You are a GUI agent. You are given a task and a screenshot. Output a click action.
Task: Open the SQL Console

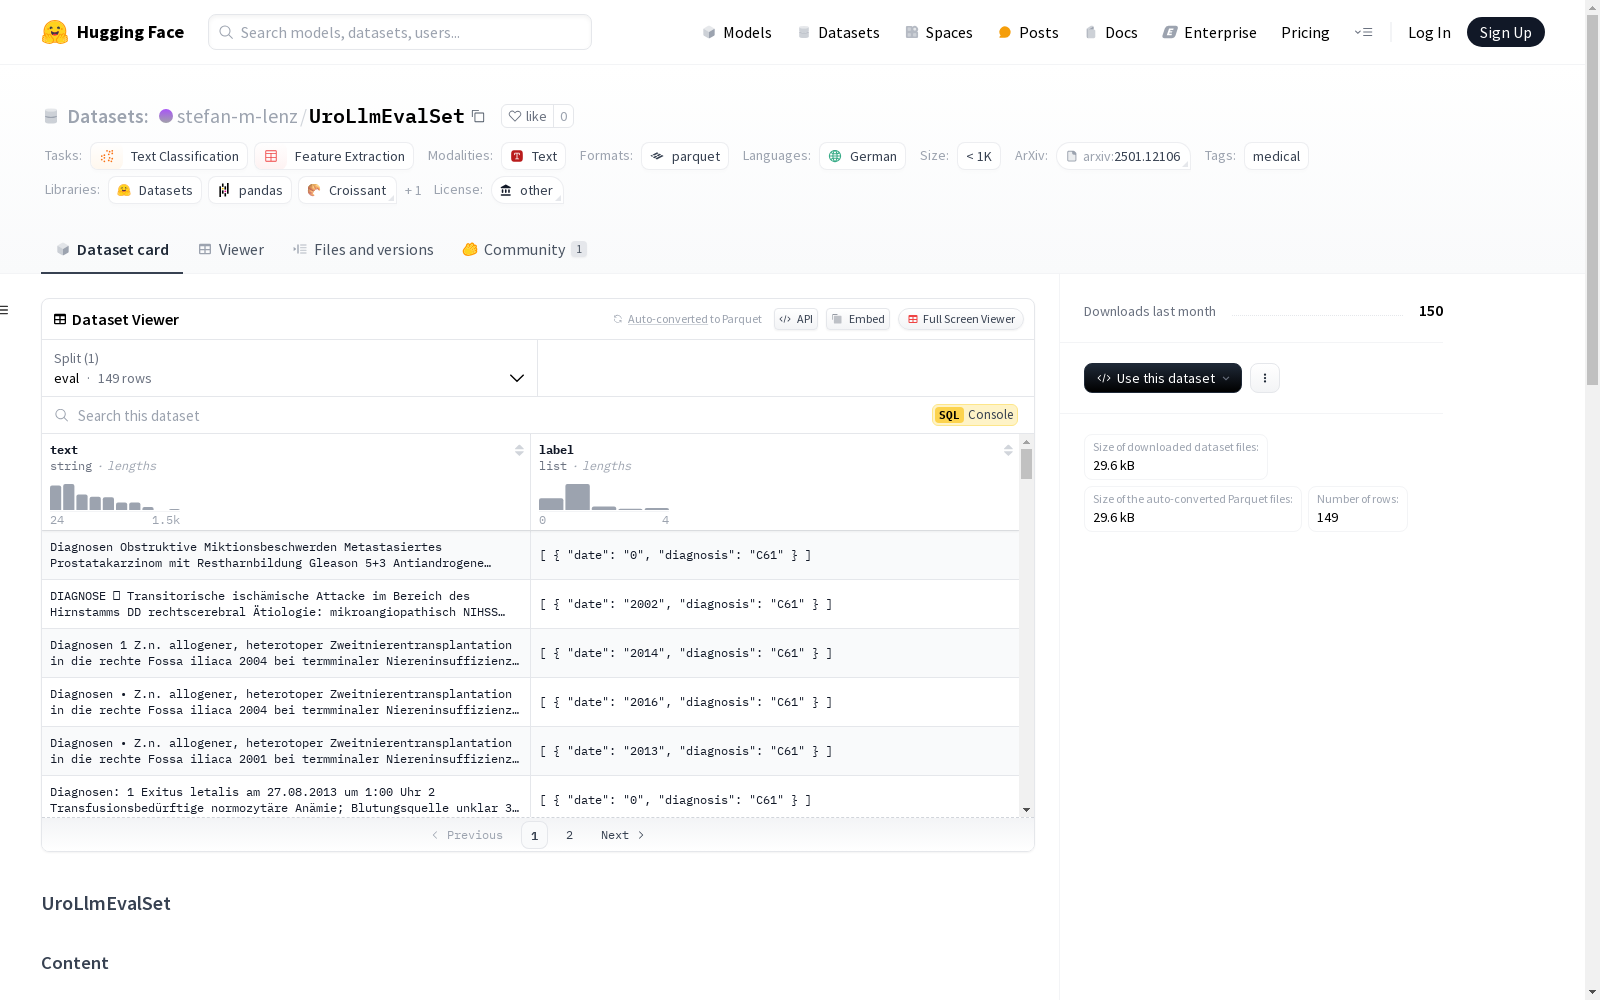[x=975, y=415]
